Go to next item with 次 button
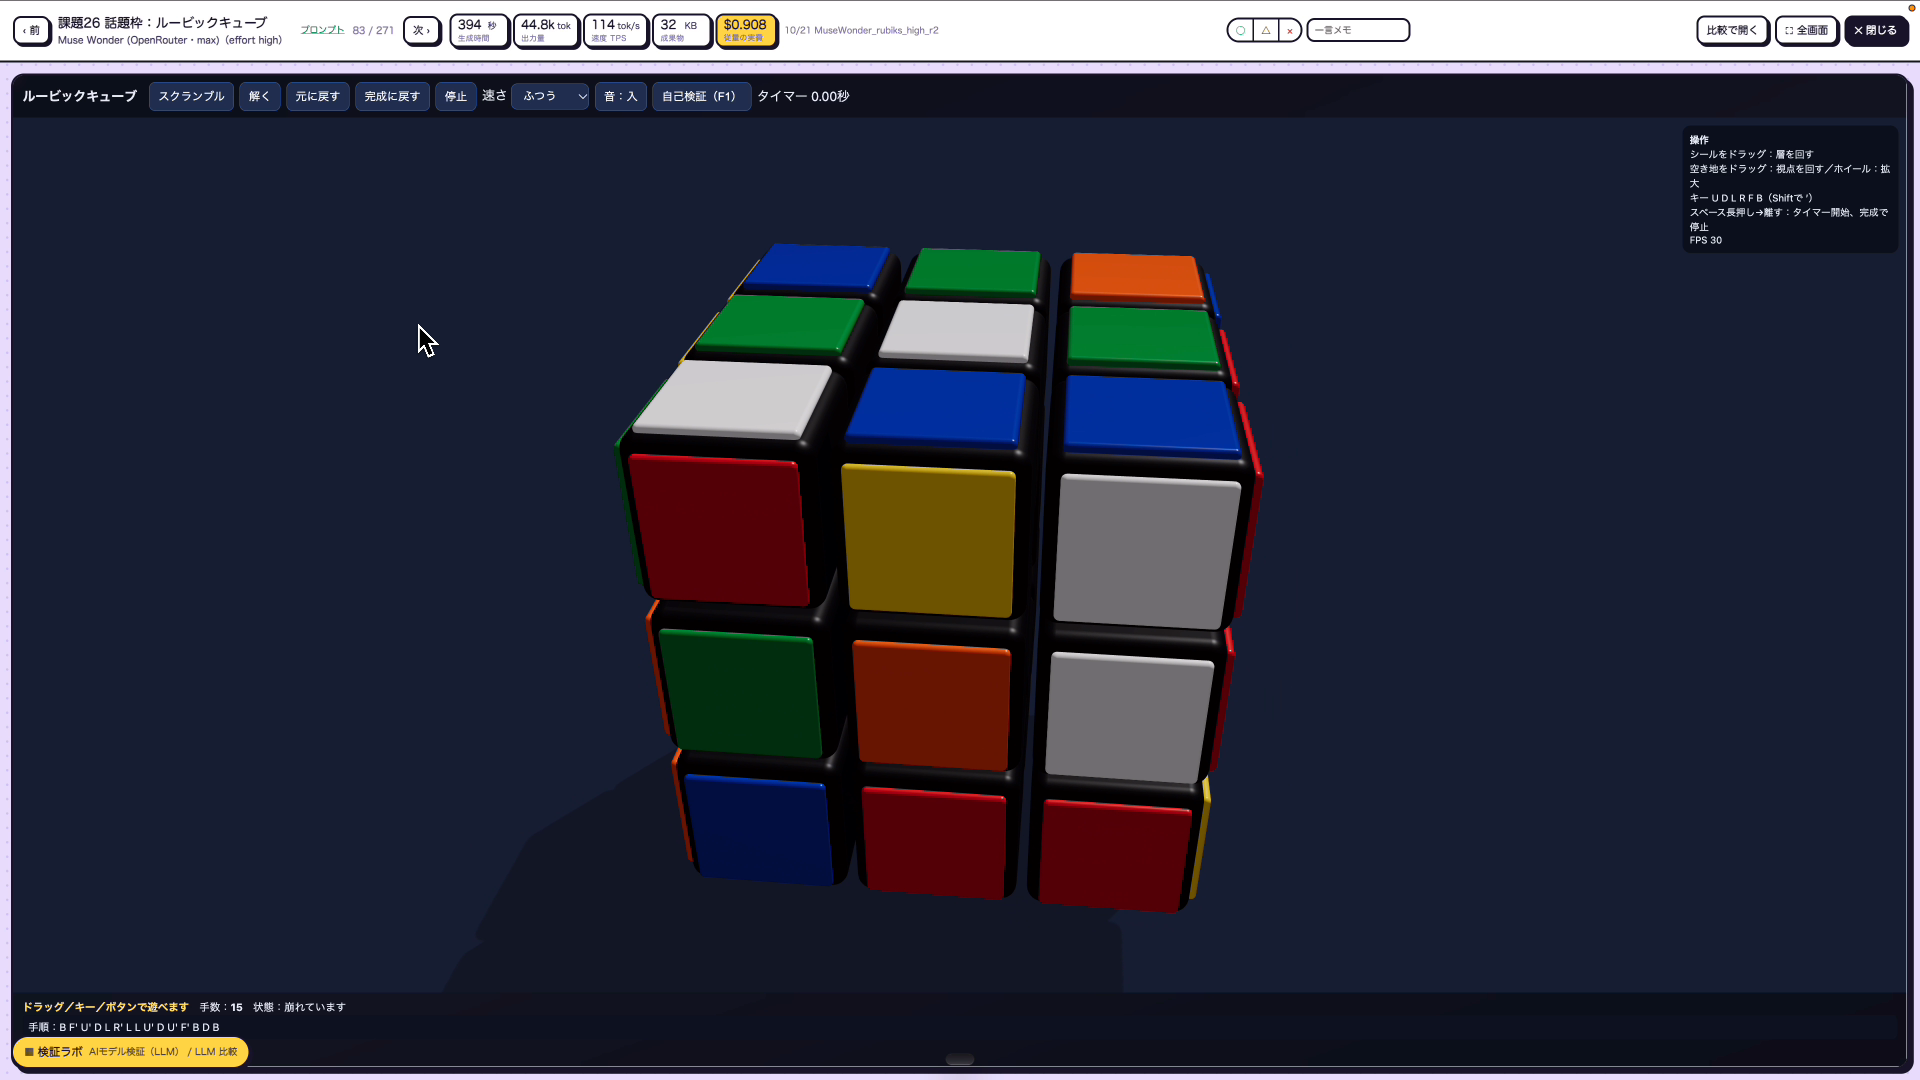Image resolution: width=1920 pixels, height=1080 pixels. click(x=421, y=31)
